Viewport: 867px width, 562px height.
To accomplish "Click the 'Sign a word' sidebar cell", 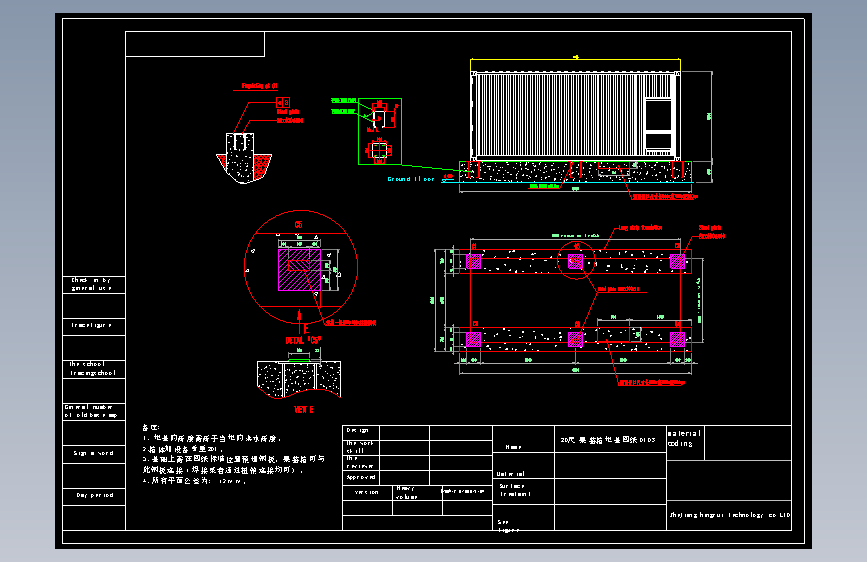I will pyautogui.click(x=94, y=454).
